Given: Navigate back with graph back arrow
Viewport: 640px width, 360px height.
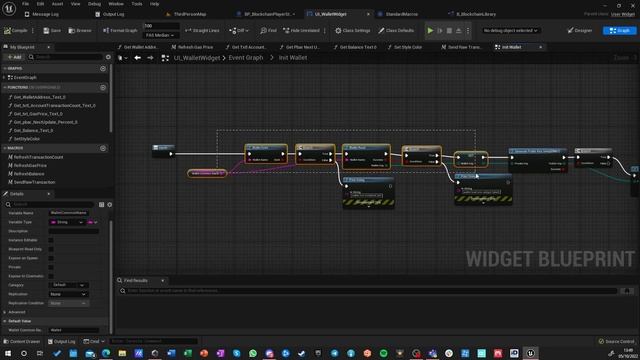Looking at the screenshot, I should tap(138, 58).
